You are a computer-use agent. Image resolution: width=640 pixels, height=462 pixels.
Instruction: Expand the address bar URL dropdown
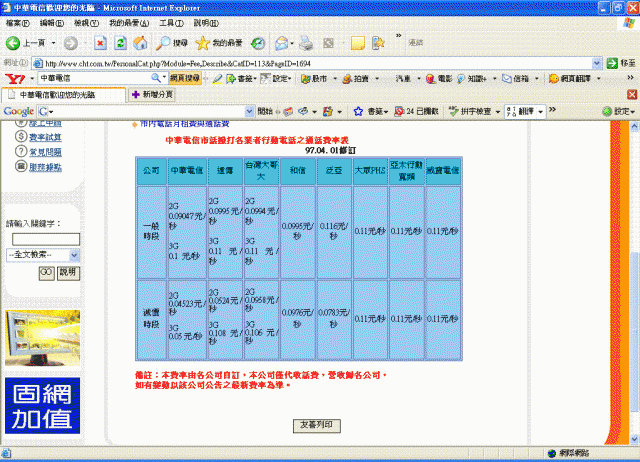click(596, 63)
